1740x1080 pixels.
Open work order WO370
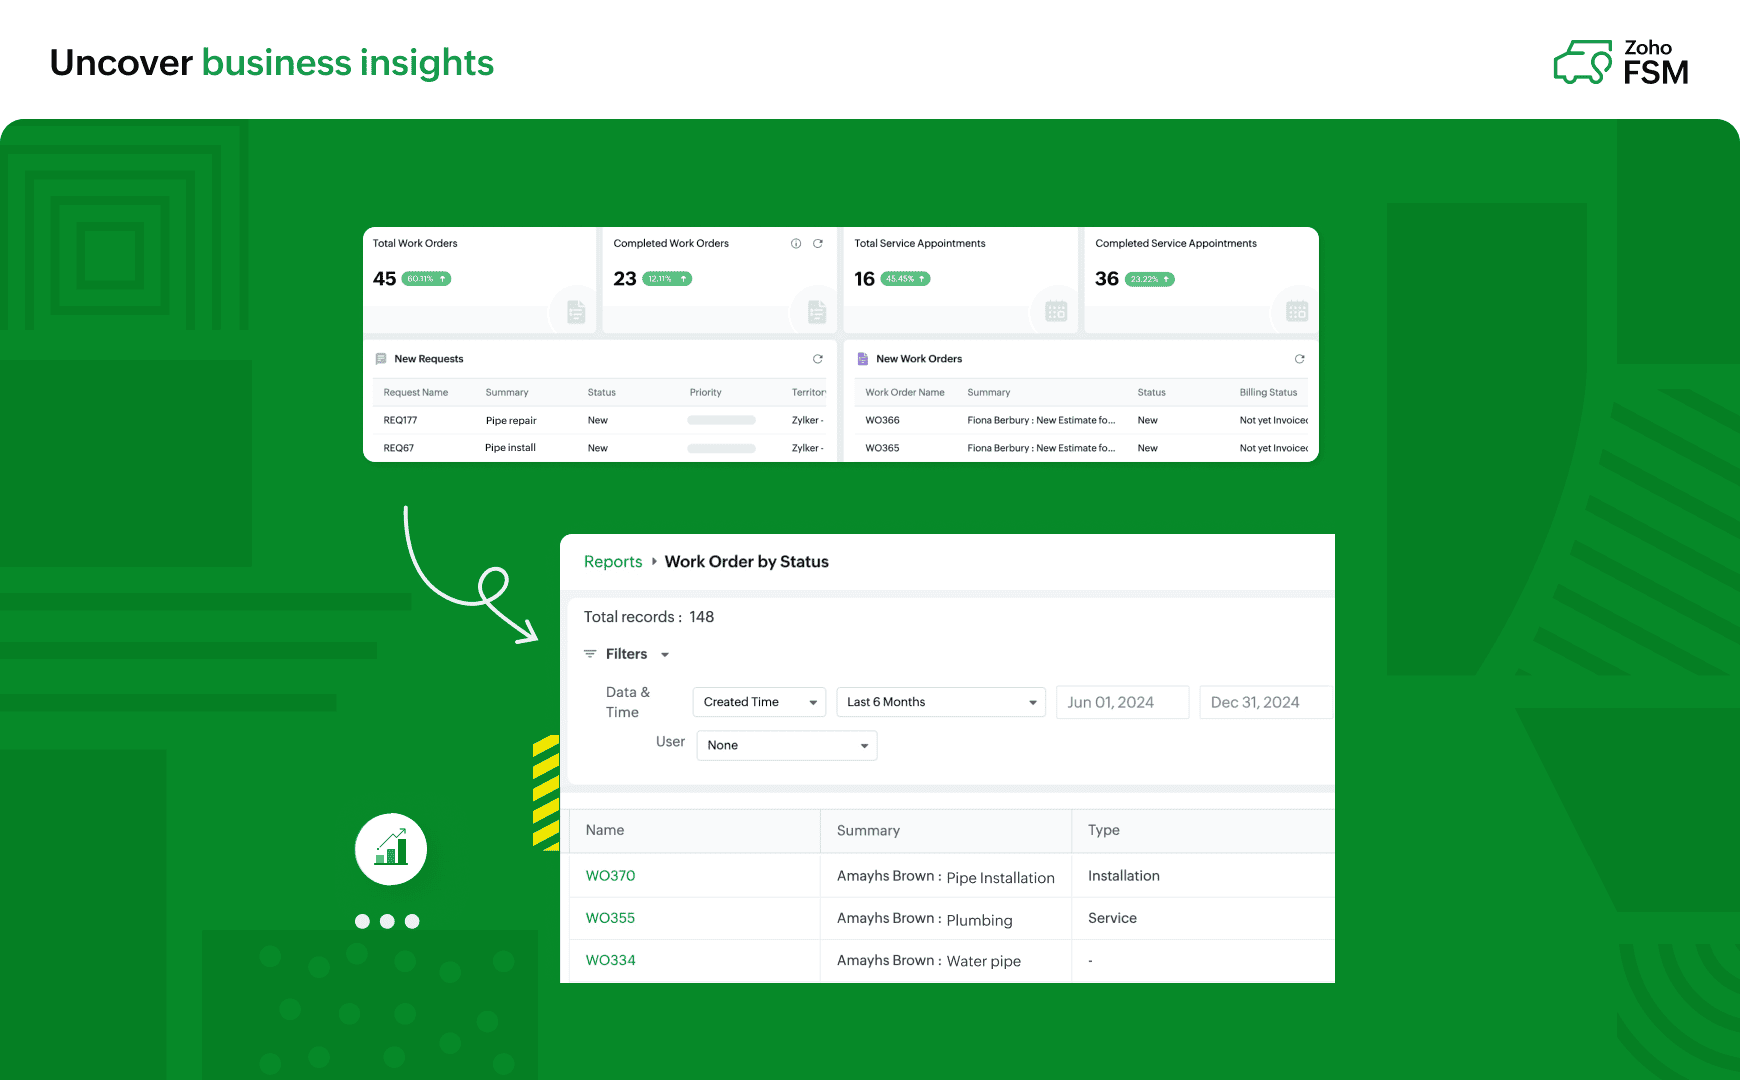tap(610, 875)
